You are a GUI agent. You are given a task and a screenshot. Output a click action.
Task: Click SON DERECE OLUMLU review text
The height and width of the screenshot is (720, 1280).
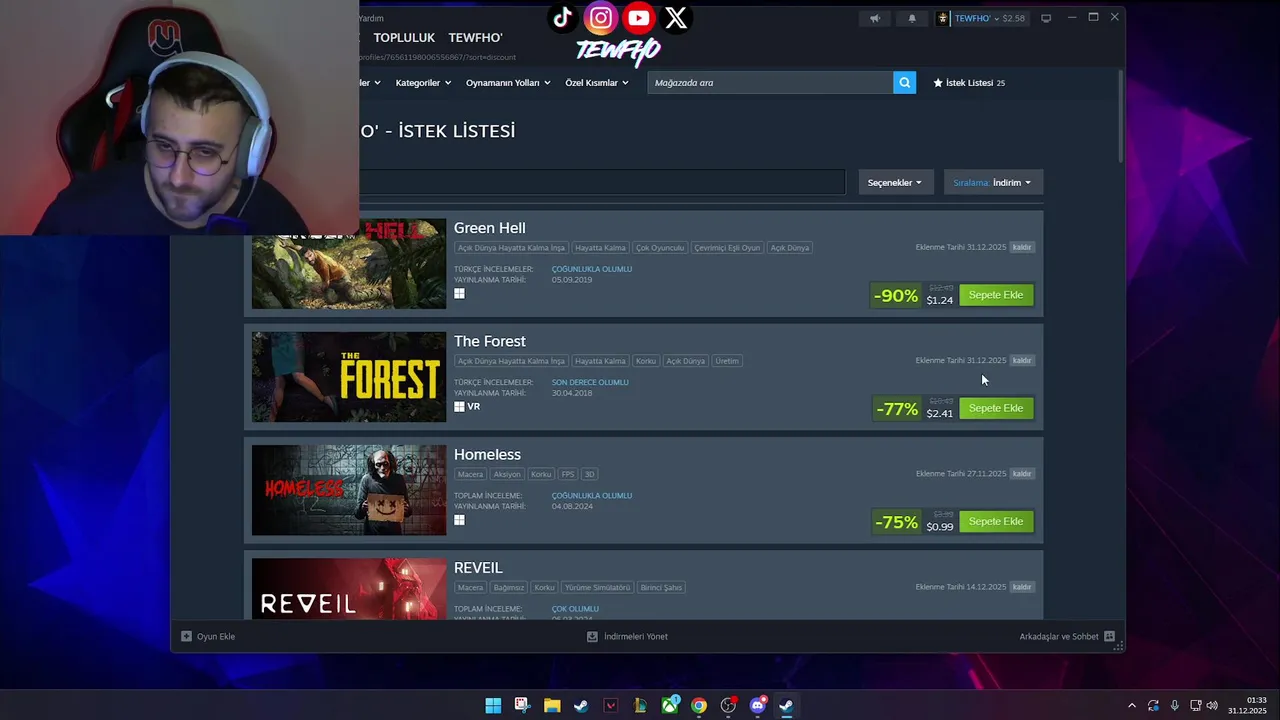click(590, 382)
